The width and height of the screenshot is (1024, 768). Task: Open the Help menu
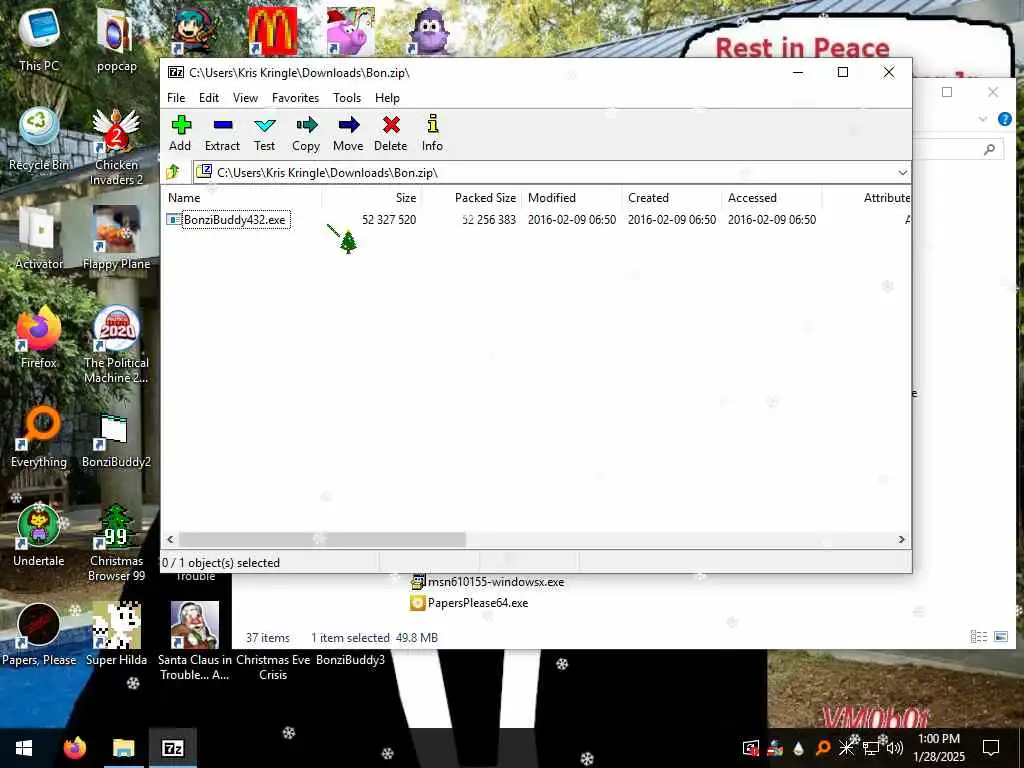click(x=387, y=98)
